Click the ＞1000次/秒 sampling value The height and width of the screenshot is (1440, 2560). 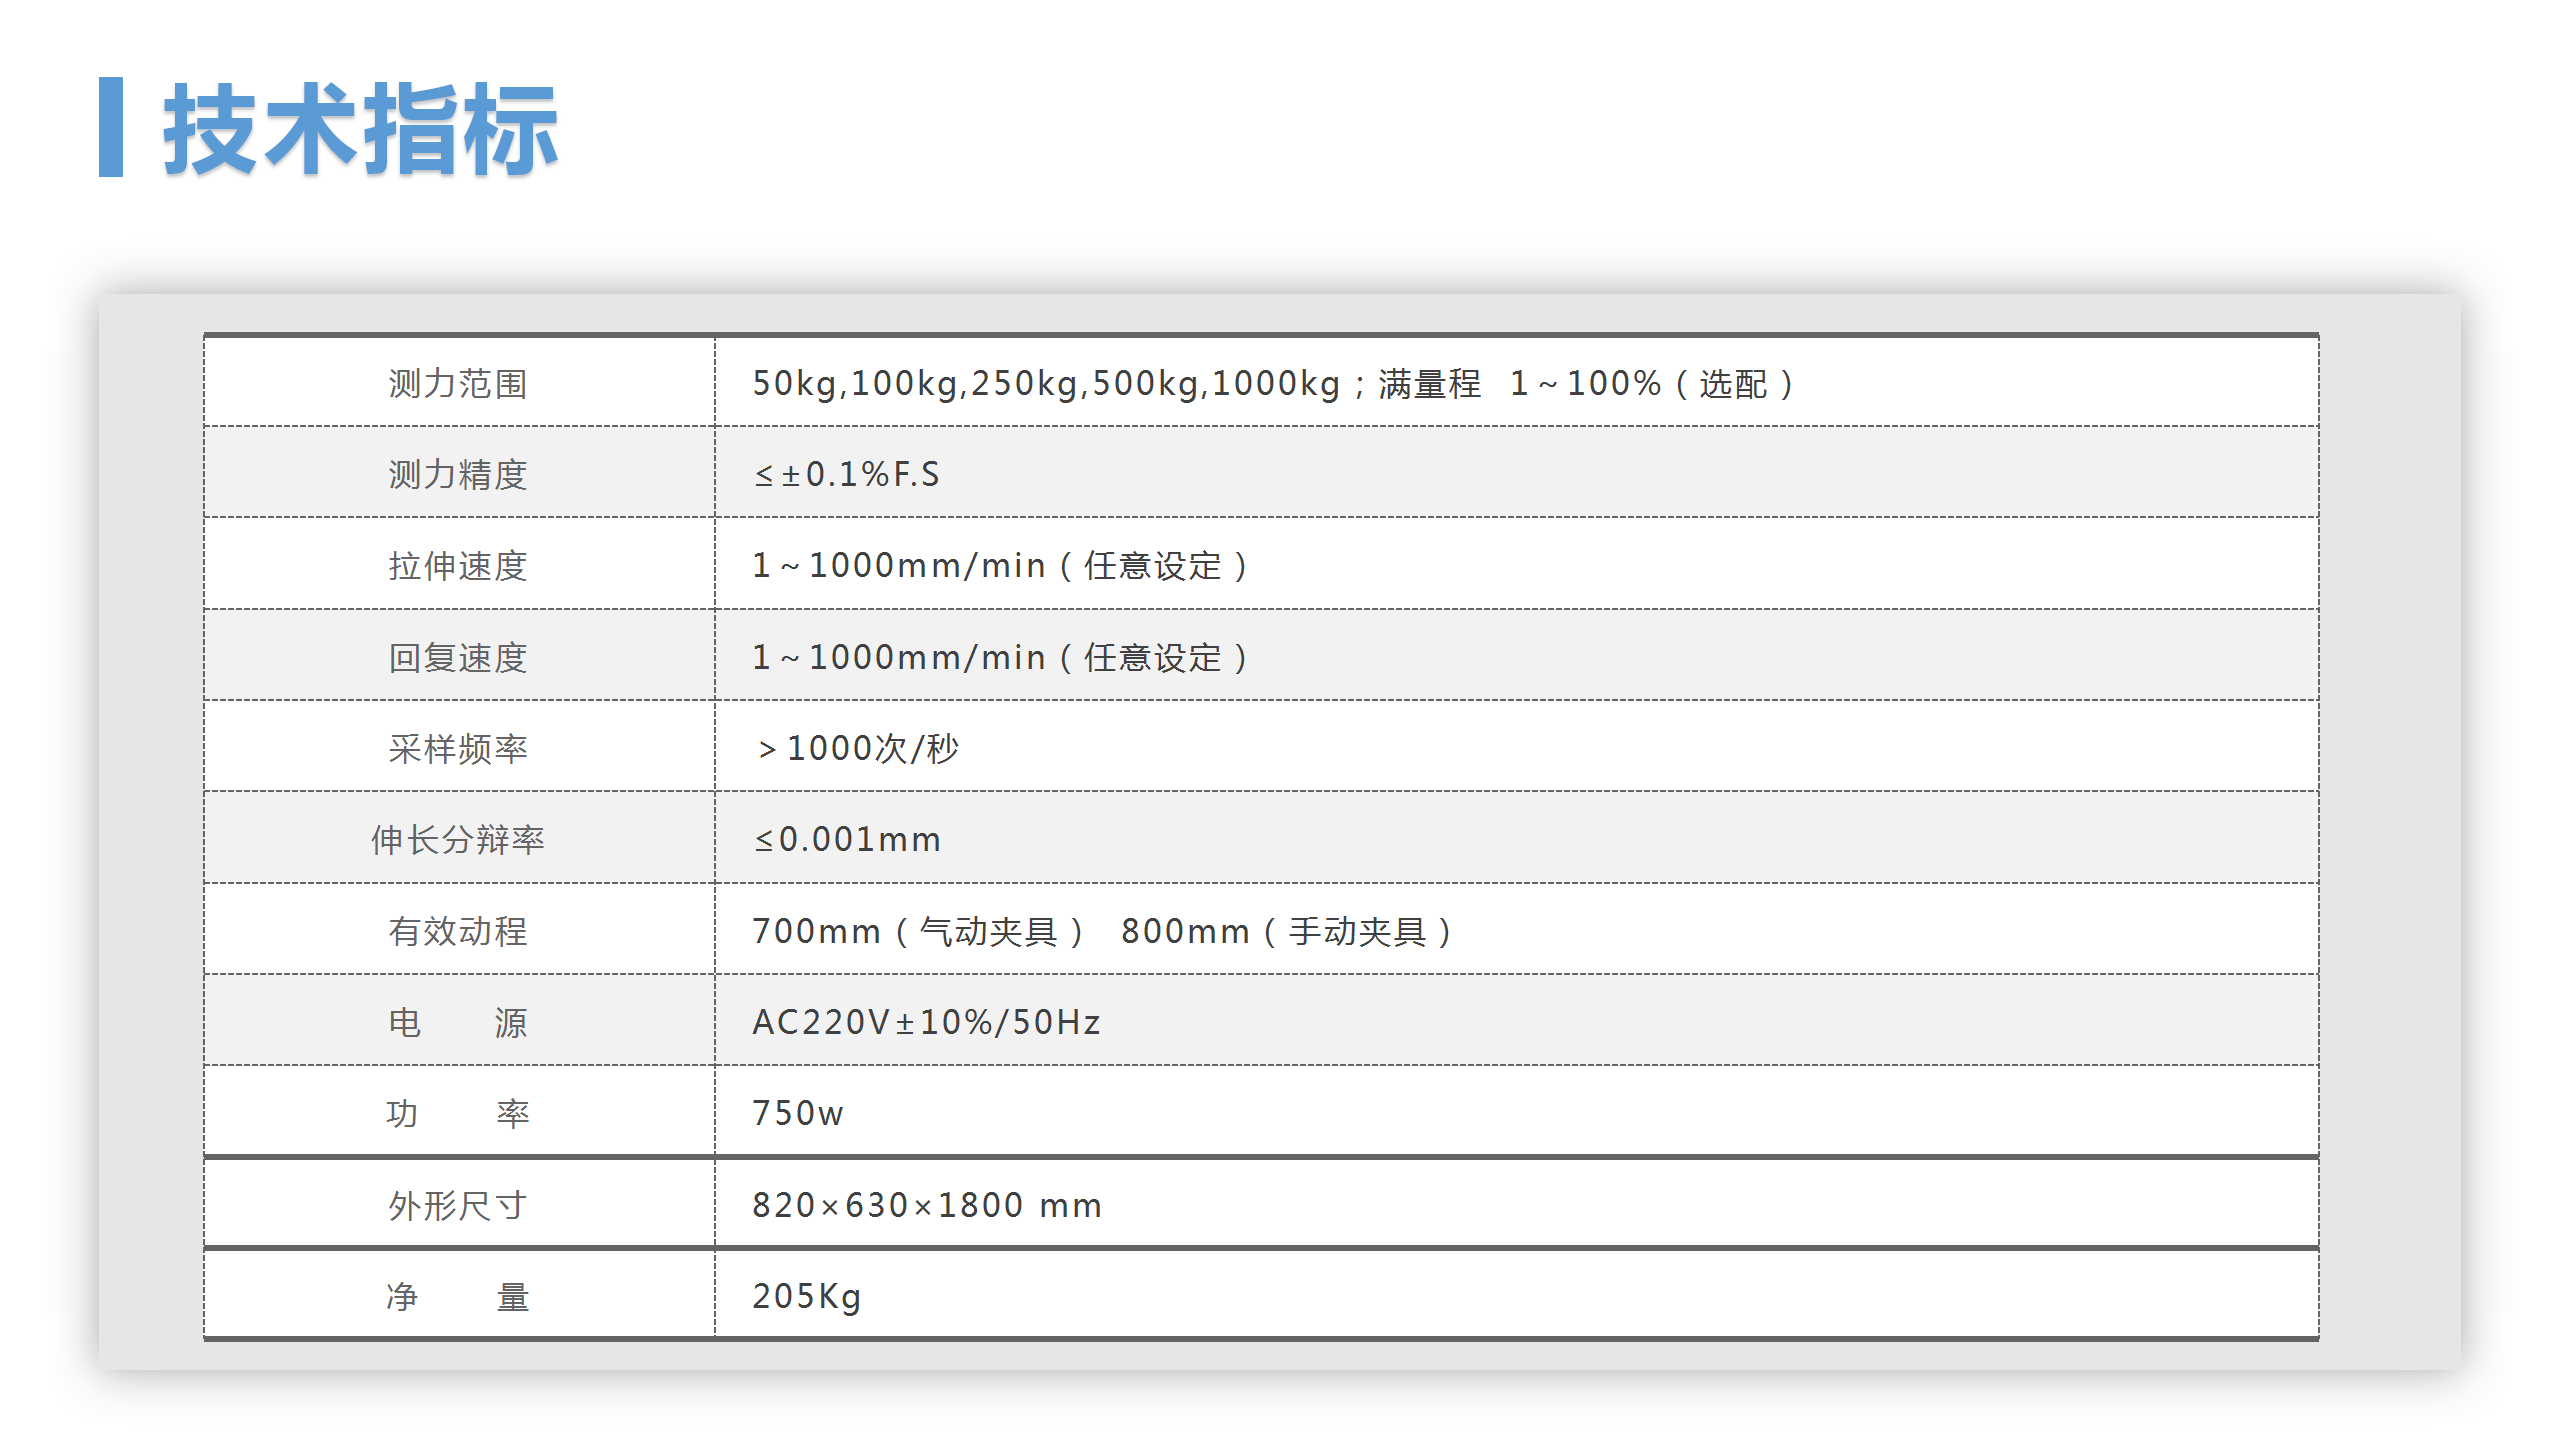pyautogui.click(x=857, y=748)
